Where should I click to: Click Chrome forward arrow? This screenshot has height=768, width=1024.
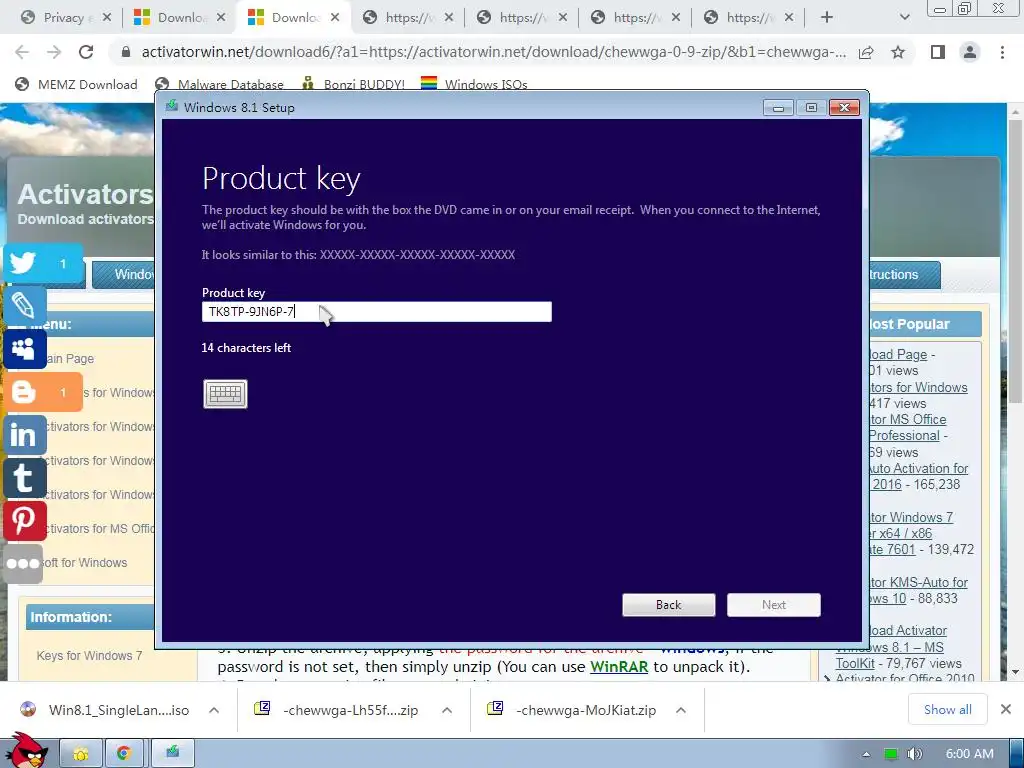pyautogui.click(x=54, y=52)
